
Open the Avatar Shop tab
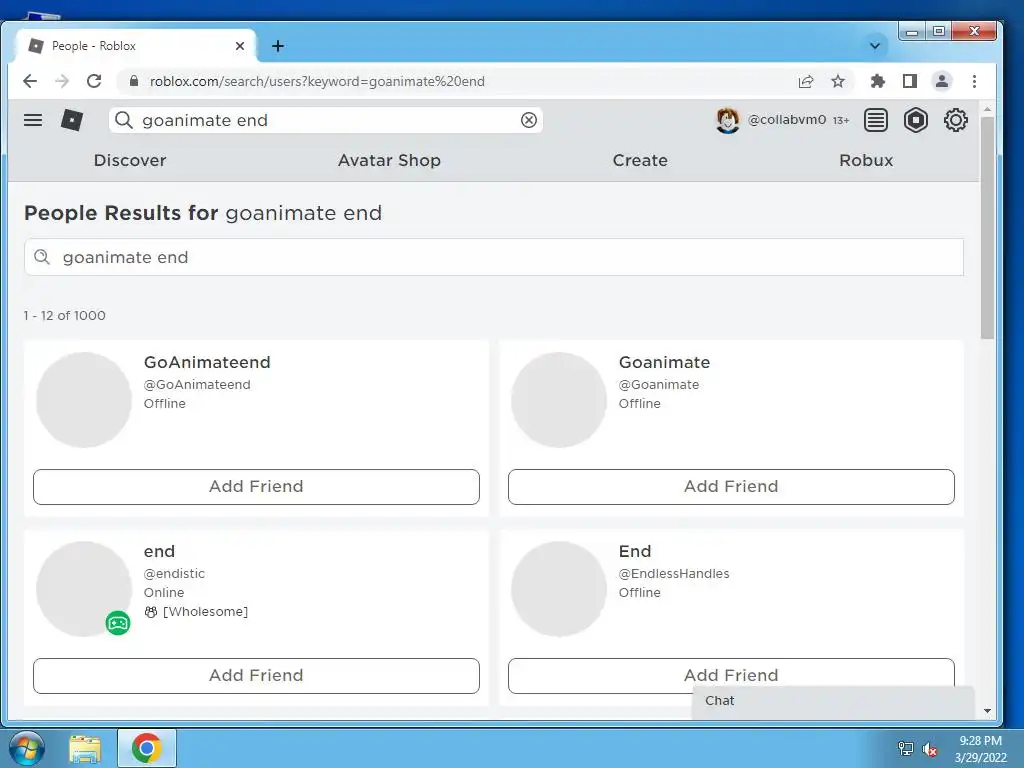pyautogui.click(x=389, y=161)
